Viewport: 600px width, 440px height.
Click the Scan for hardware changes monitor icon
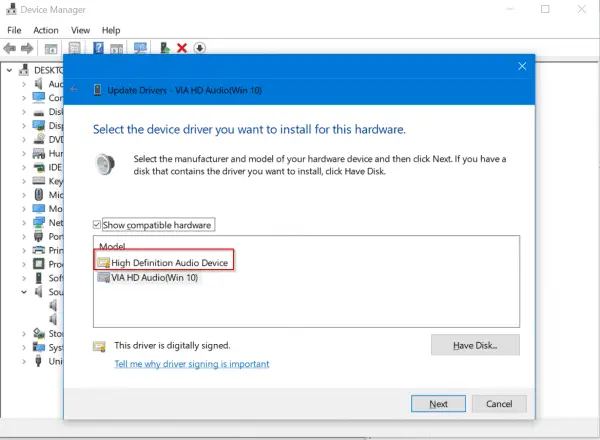coord(140,48)
